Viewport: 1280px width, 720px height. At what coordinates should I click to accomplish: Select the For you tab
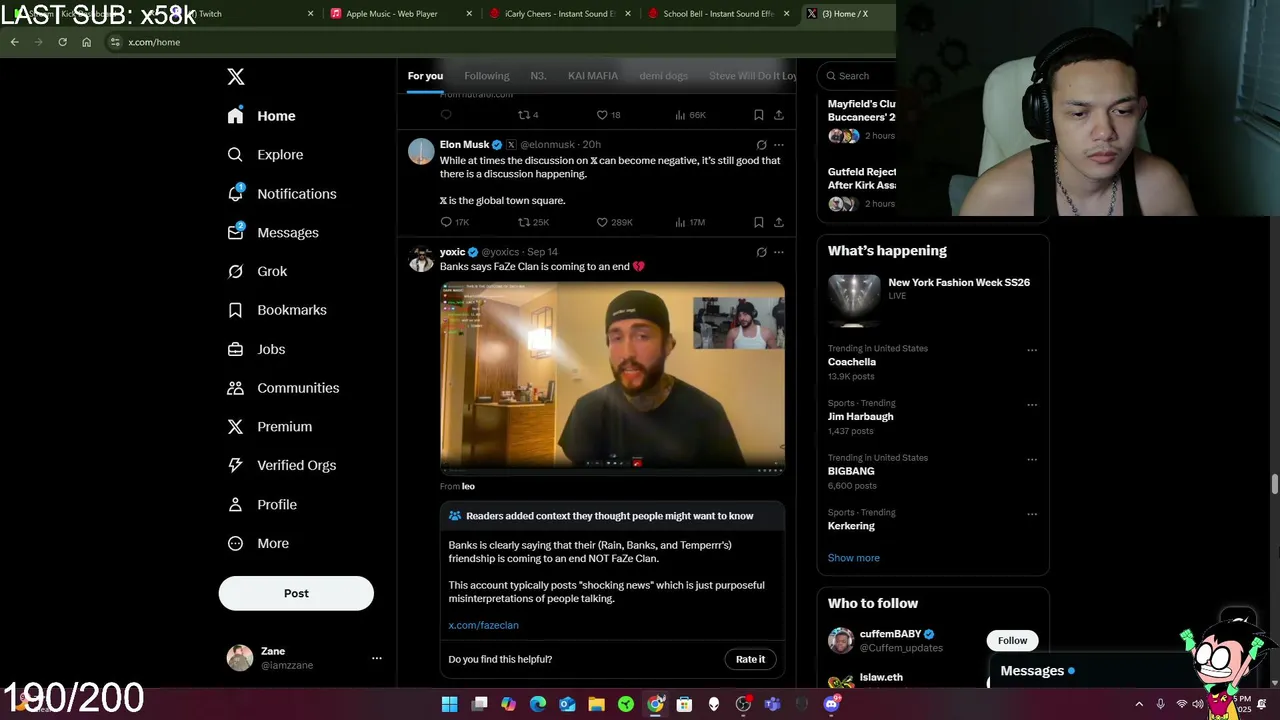pyautogui.click(x=425, y=76)
